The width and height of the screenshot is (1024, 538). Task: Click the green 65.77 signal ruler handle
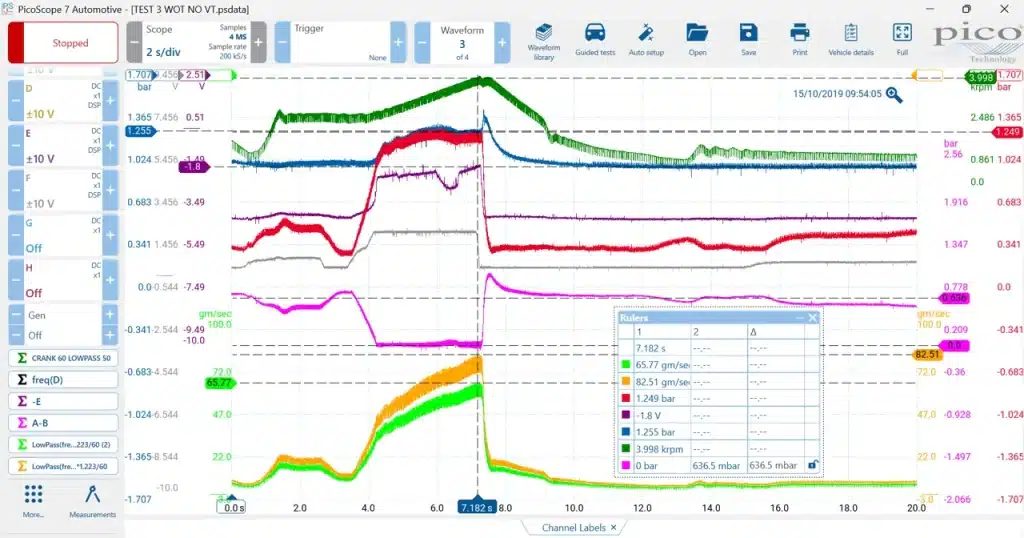219,383
